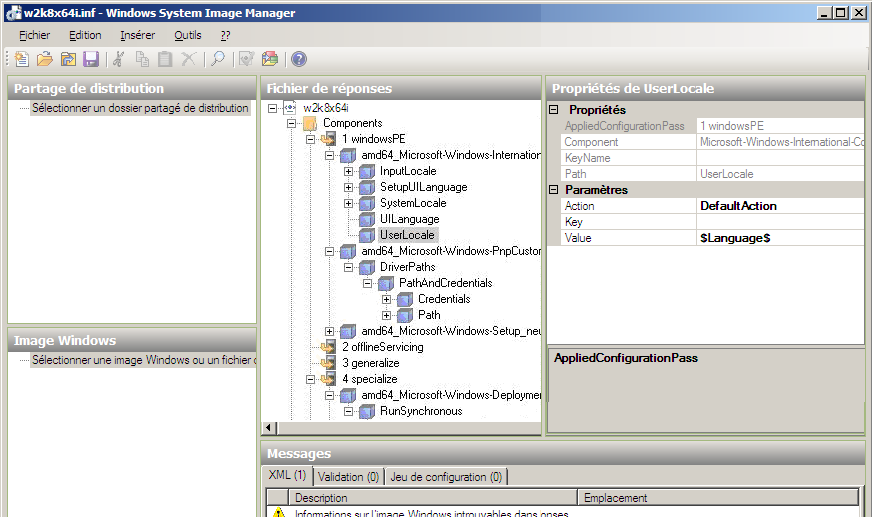Click the Value field containing $Language$
Screen dimensions: 872x517
780,238
